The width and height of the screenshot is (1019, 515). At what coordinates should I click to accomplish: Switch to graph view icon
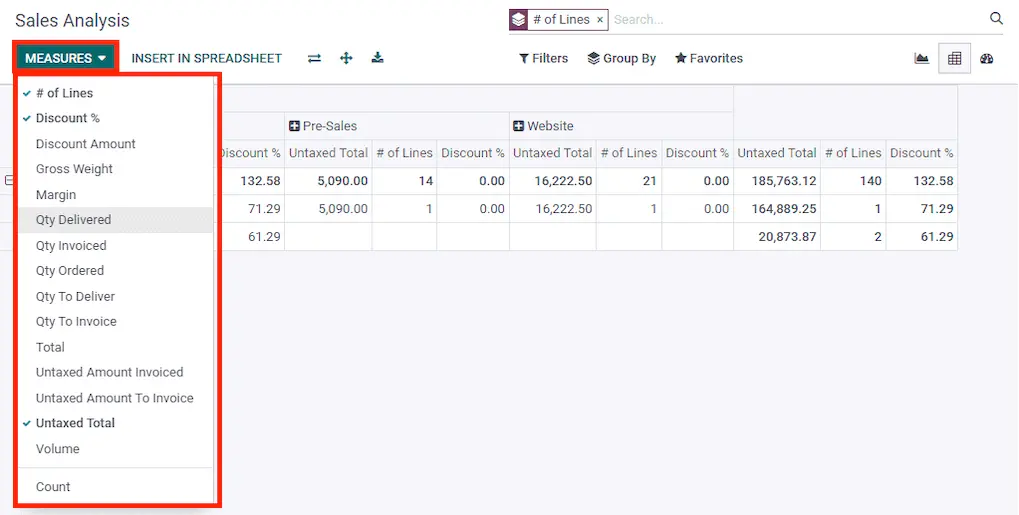(x=921, y=58)
